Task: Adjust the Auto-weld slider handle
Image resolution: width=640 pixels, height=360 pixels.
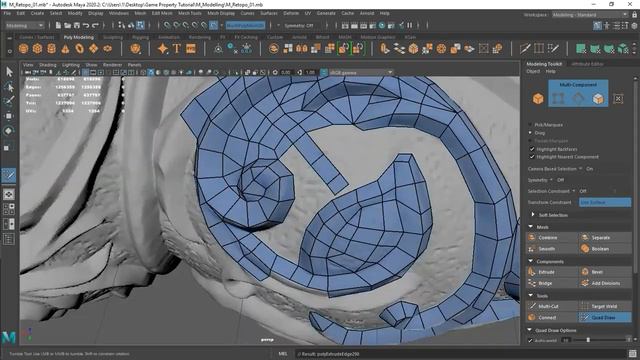Action: point(588,340)
